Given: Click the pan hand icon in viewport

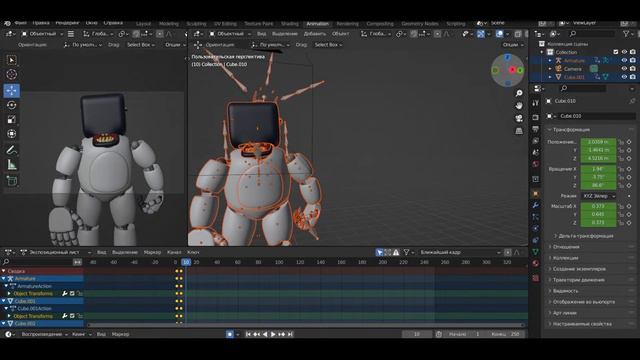Looking at the screenshot, I should [x=519, y=106].
